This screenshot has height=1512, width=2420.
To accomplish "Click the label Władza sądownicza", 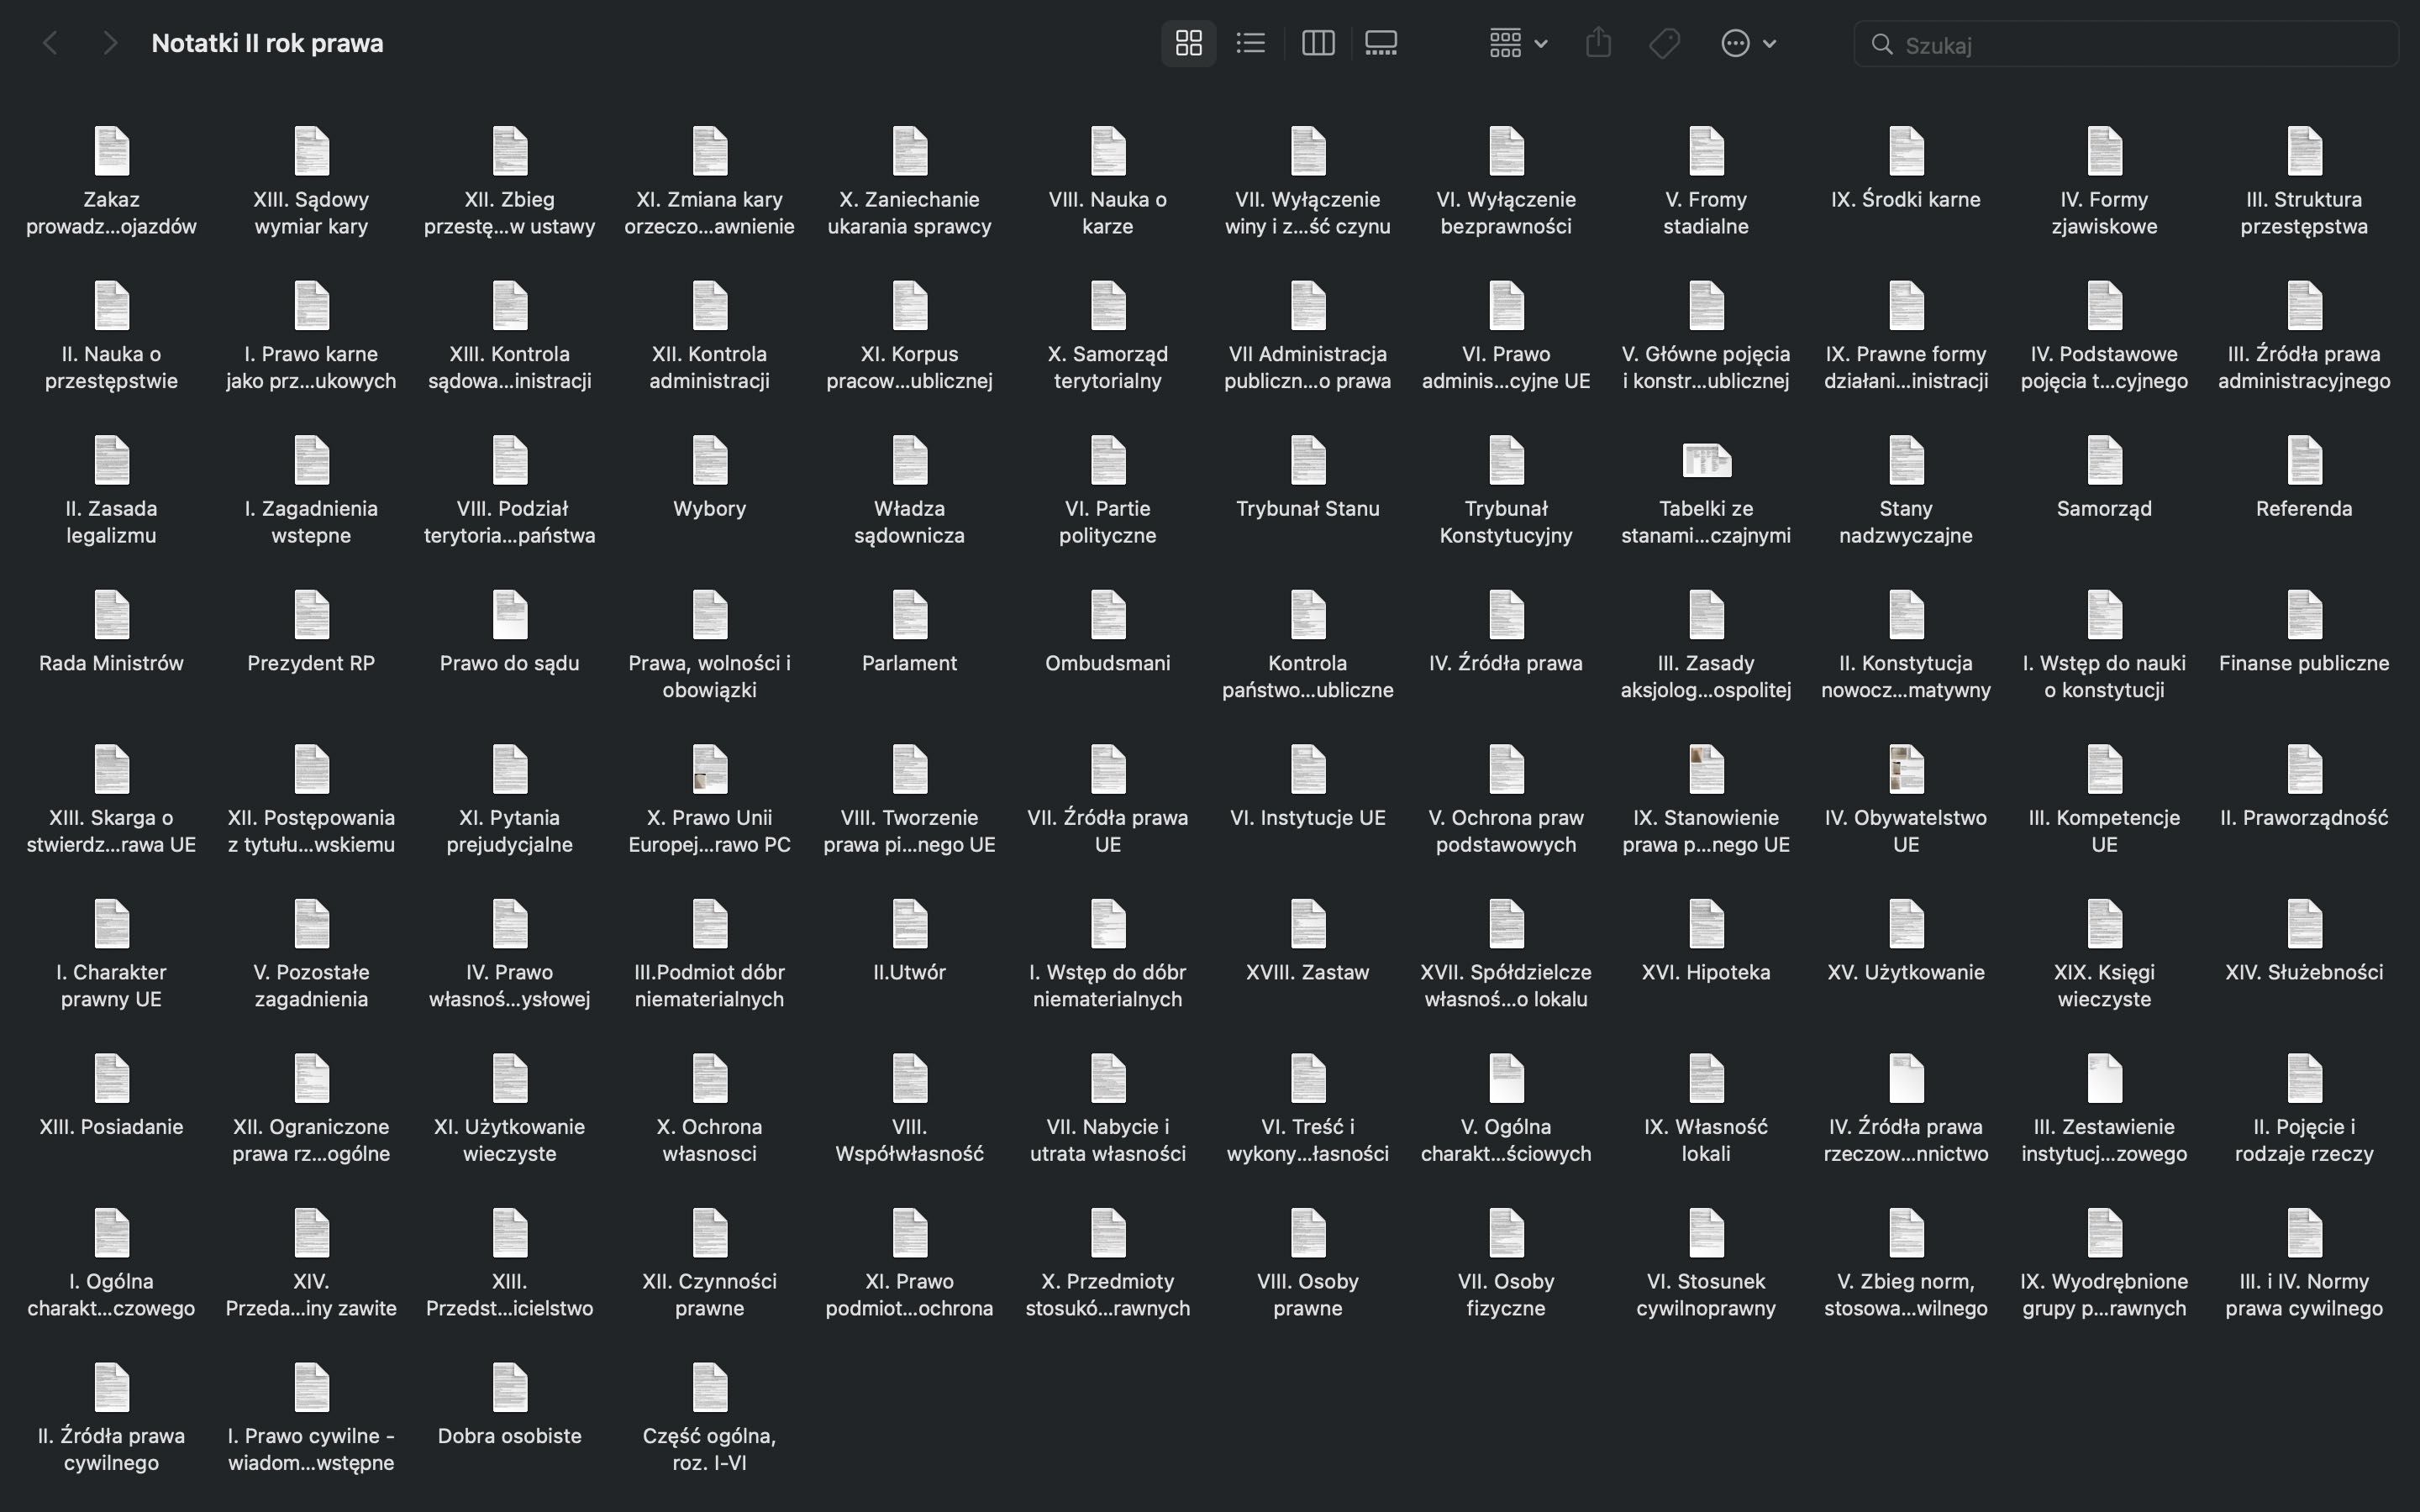I will (909, 521).
